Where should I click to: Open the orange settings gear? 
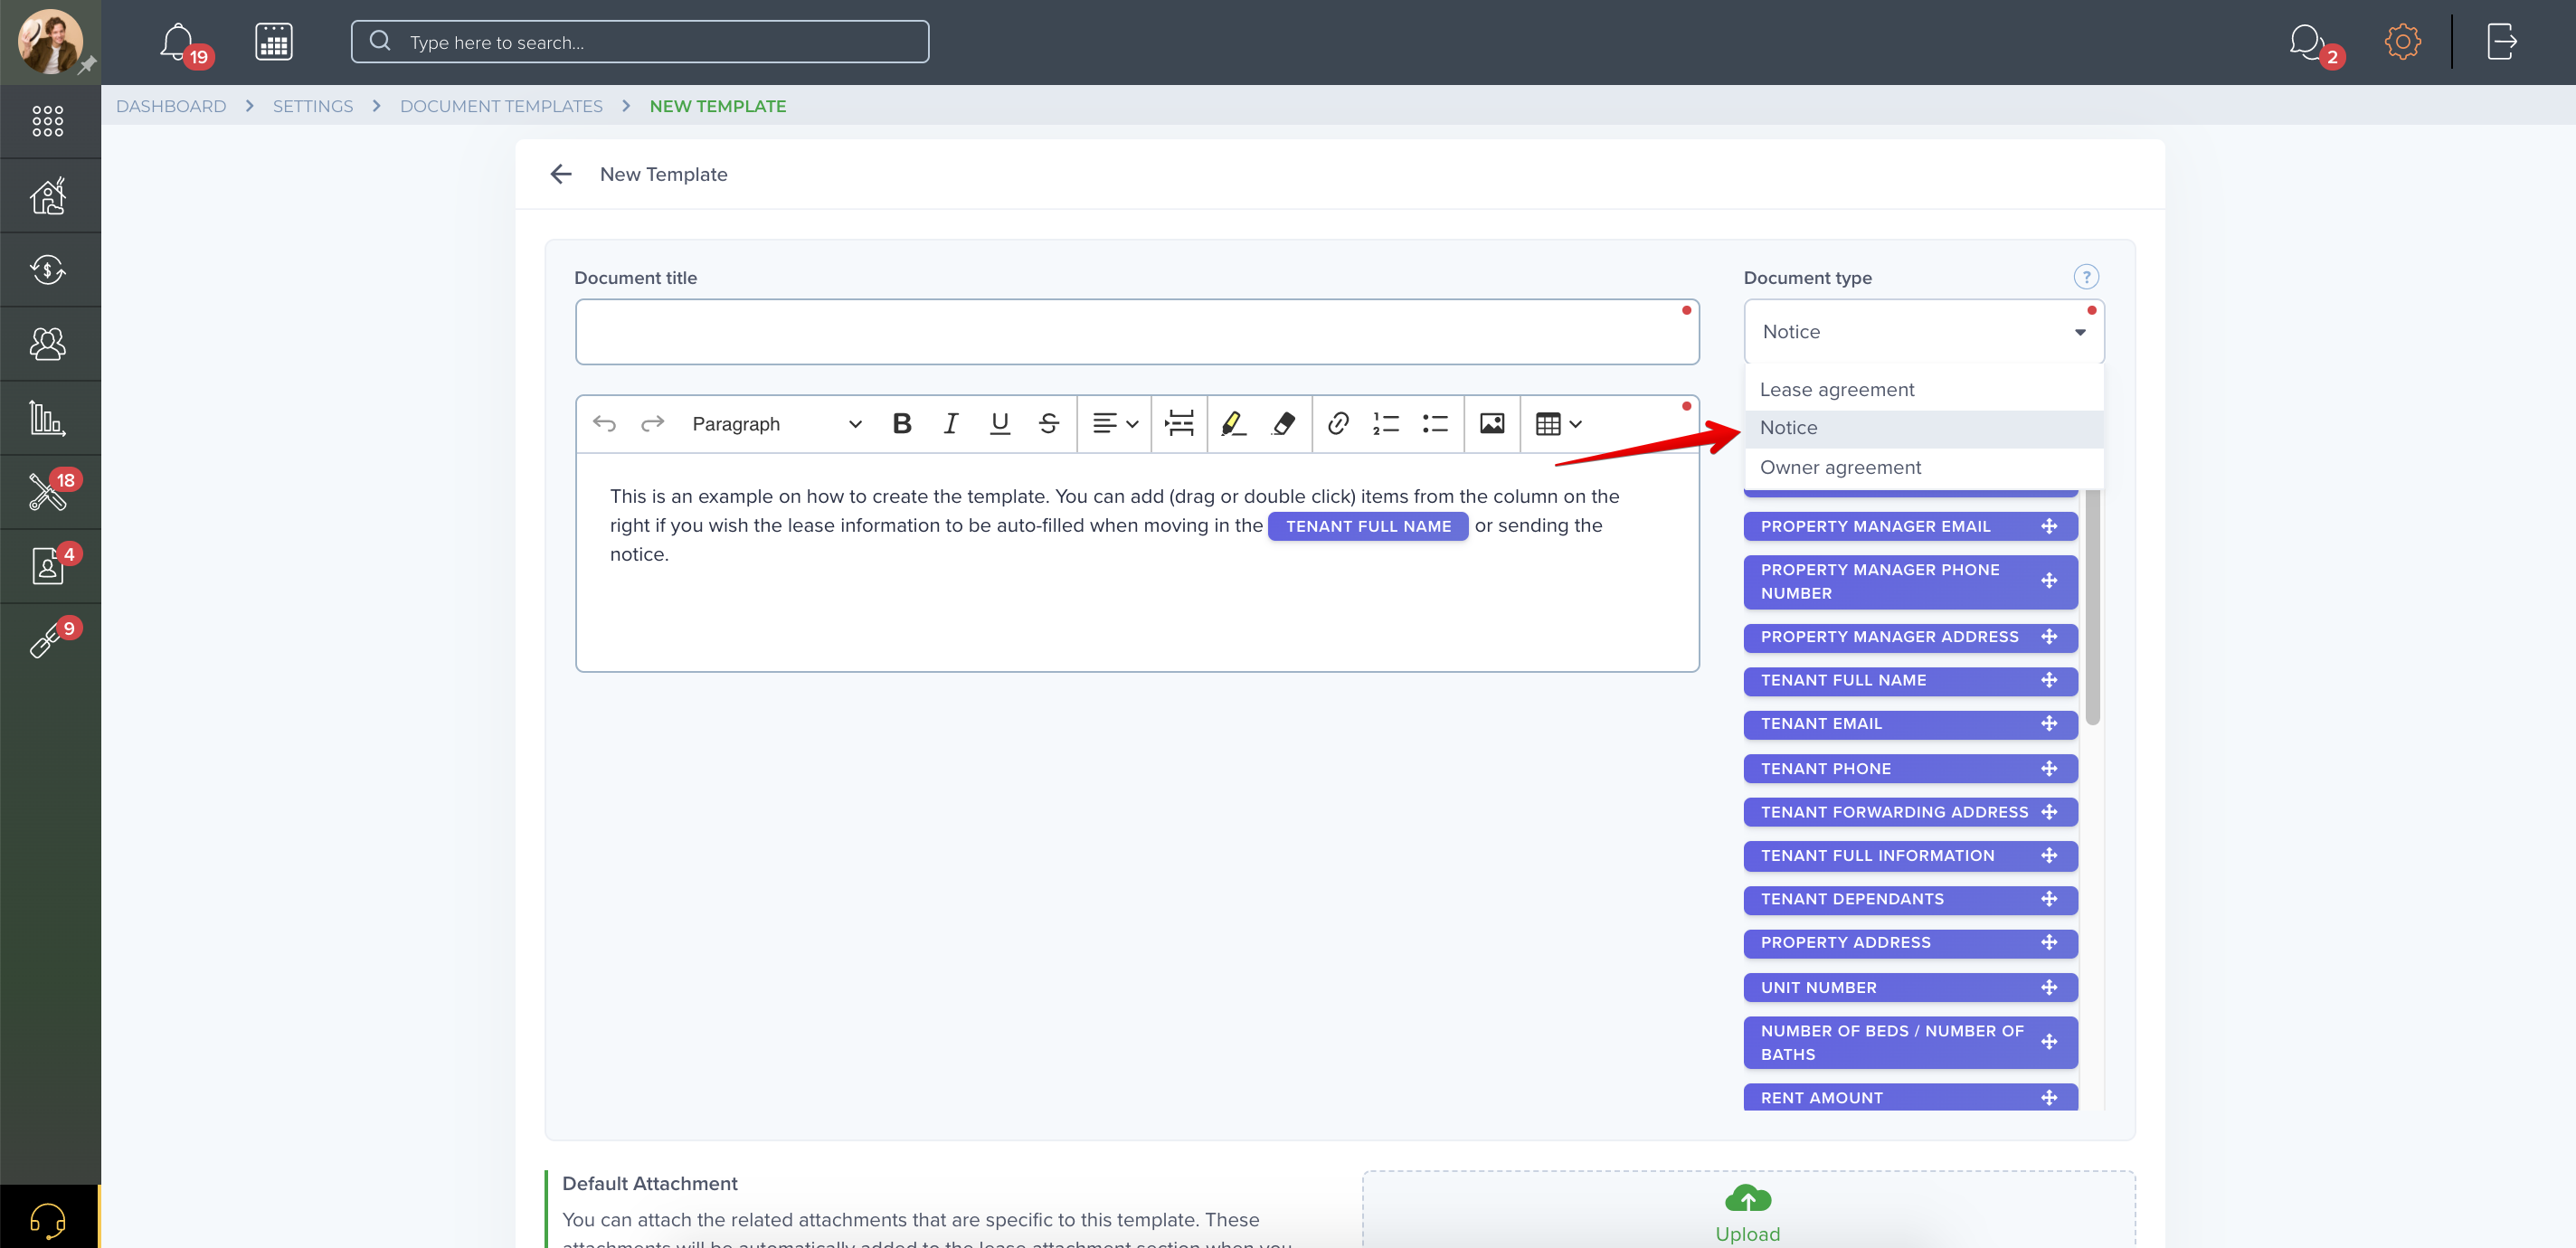point(2402,42)
